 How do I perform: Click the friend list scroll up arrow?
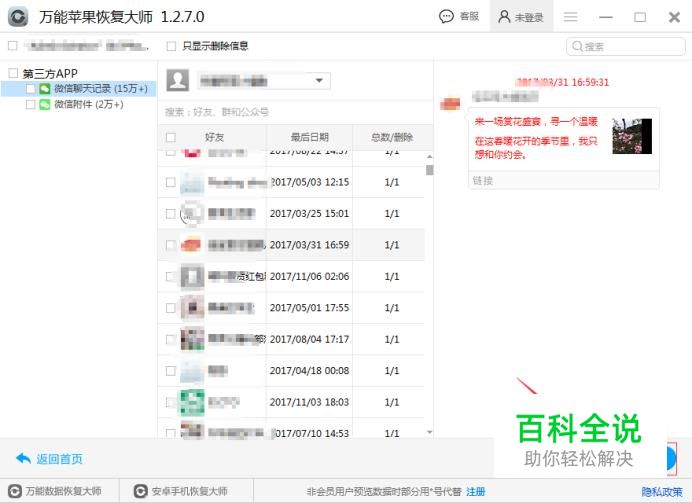[429, 157]
